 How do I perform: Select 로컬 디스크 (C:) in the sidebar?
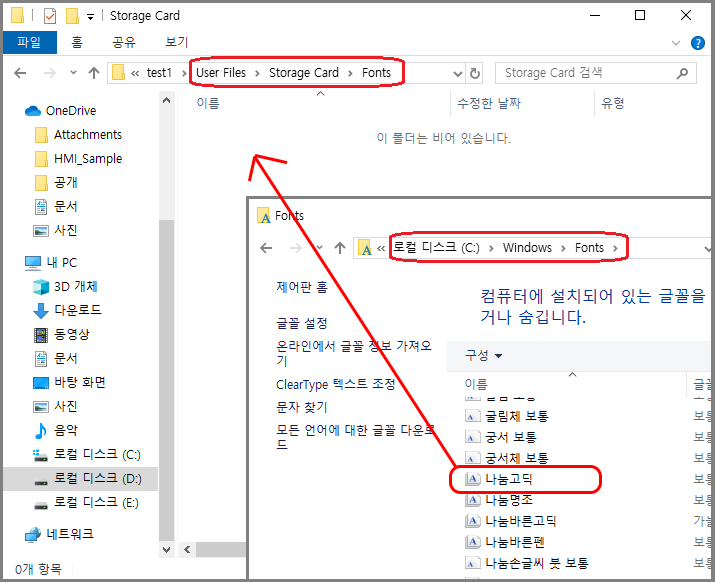87,454
